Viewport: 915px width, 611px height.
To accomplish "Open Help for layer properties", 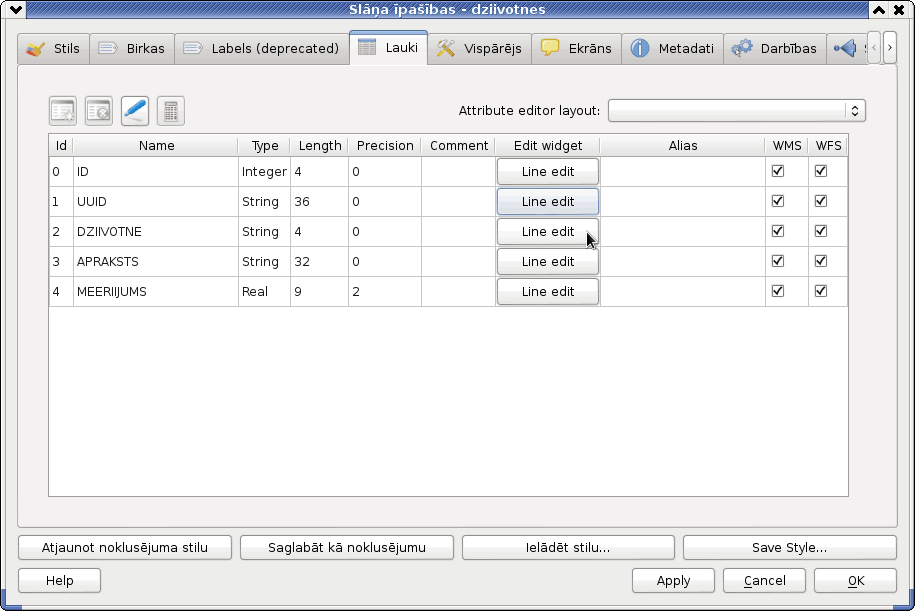I will tap(60, 581).
